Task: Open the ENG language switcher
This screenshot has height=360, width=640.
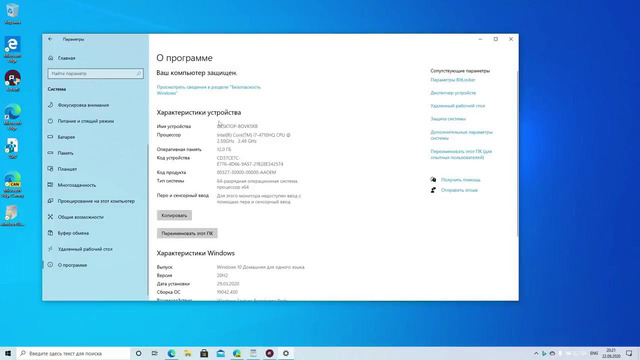Action: 594,353
